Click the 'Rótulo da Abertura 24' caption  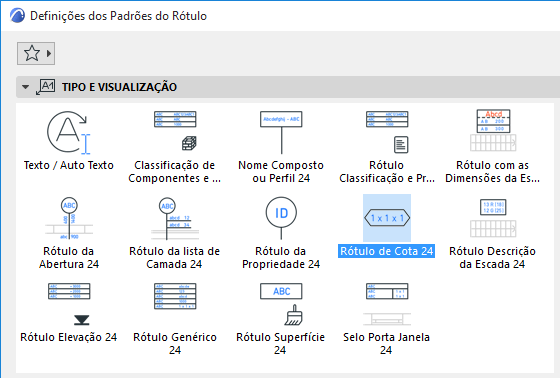pos(69,258)
